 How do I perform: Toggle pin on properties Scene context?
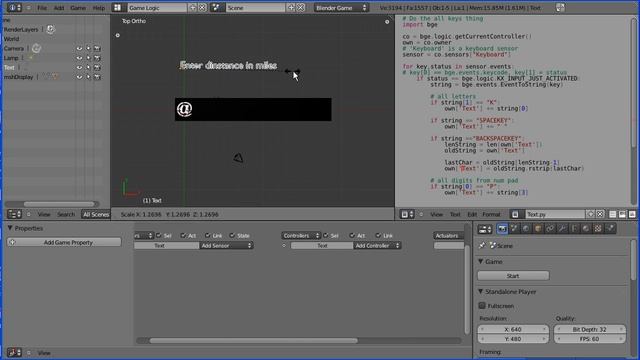point(482,246)
